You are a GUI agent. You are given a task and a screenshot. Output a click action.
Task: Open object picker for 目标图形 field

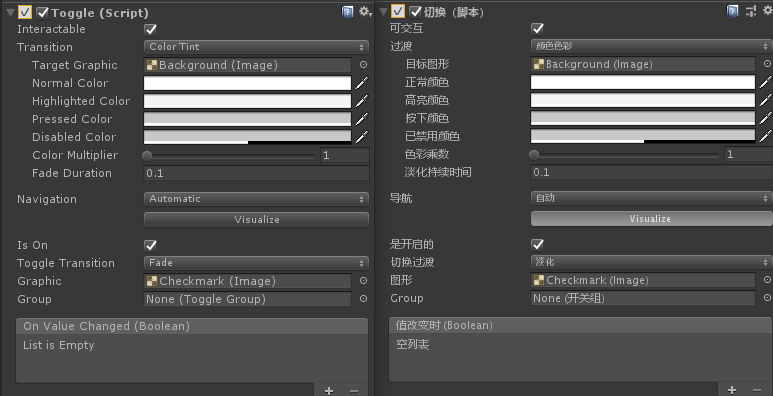[767, 64]
